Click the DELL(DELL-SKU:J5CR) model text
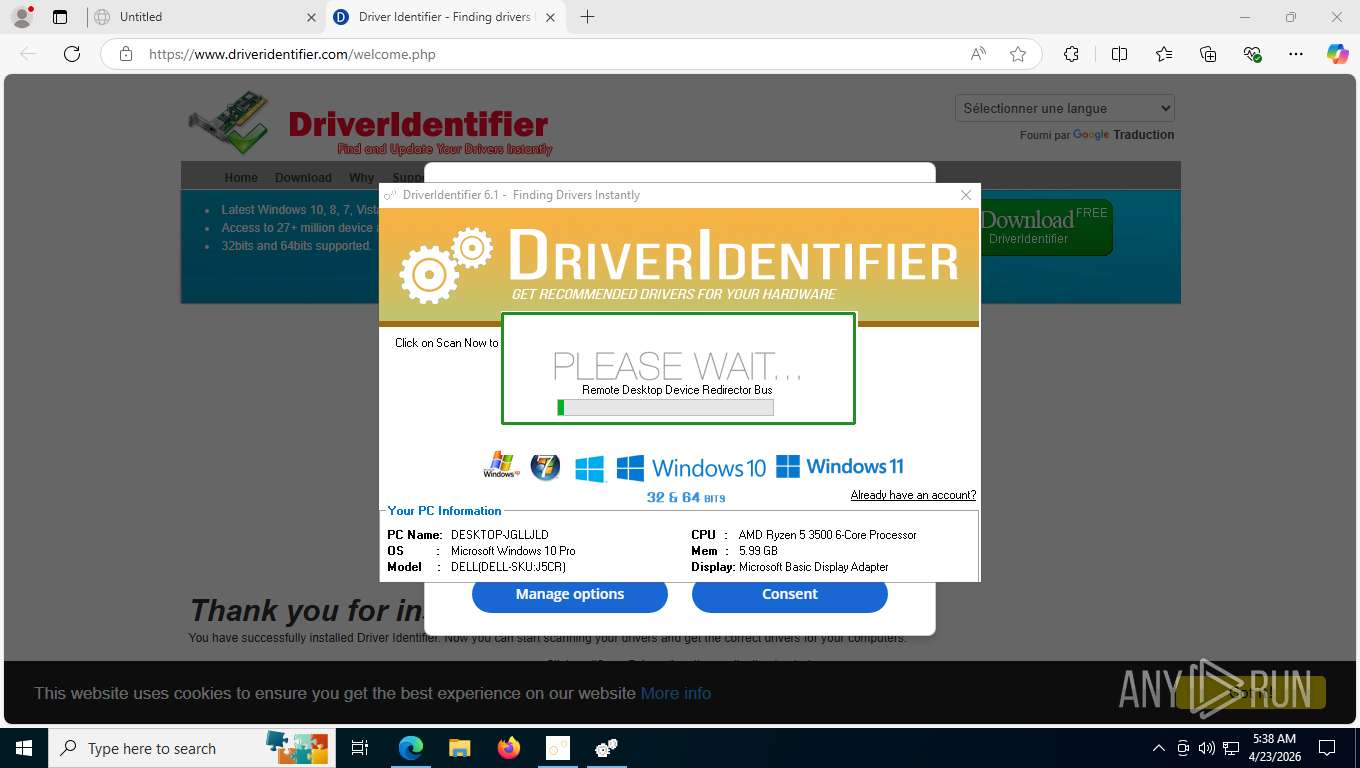 508,567
